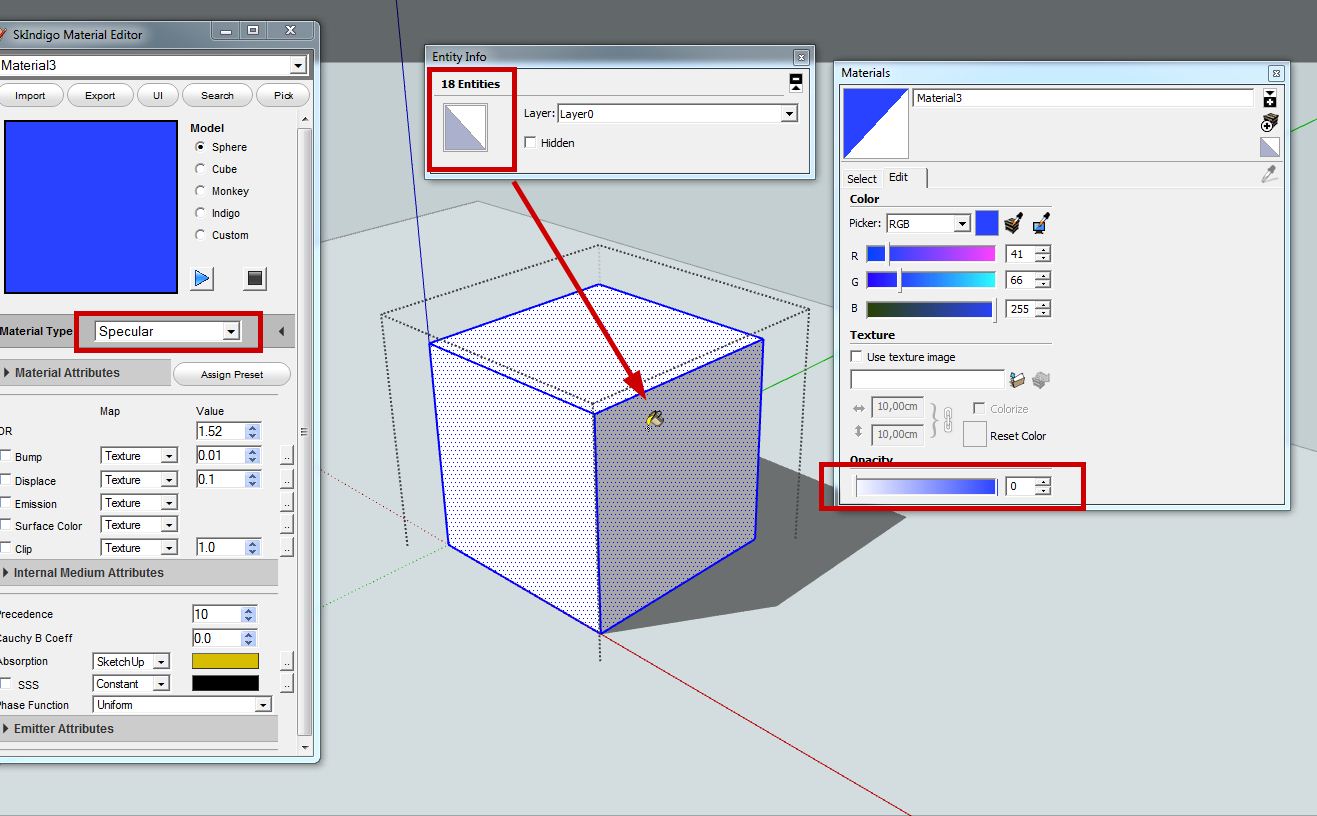This screenshot has width=1317, height=816.
Task: Click the Match Color on Screen icon
Action: (x=1041, y=223)
